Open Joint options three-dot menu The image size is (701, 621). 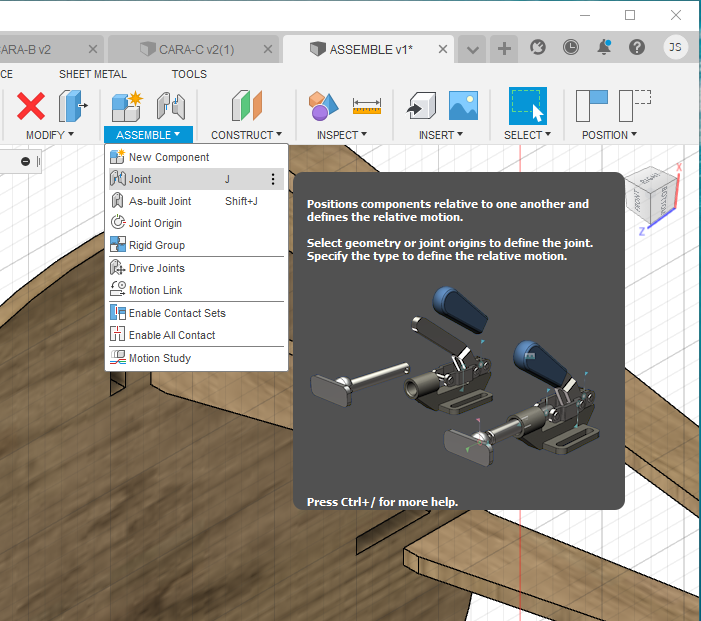[273, 179]
